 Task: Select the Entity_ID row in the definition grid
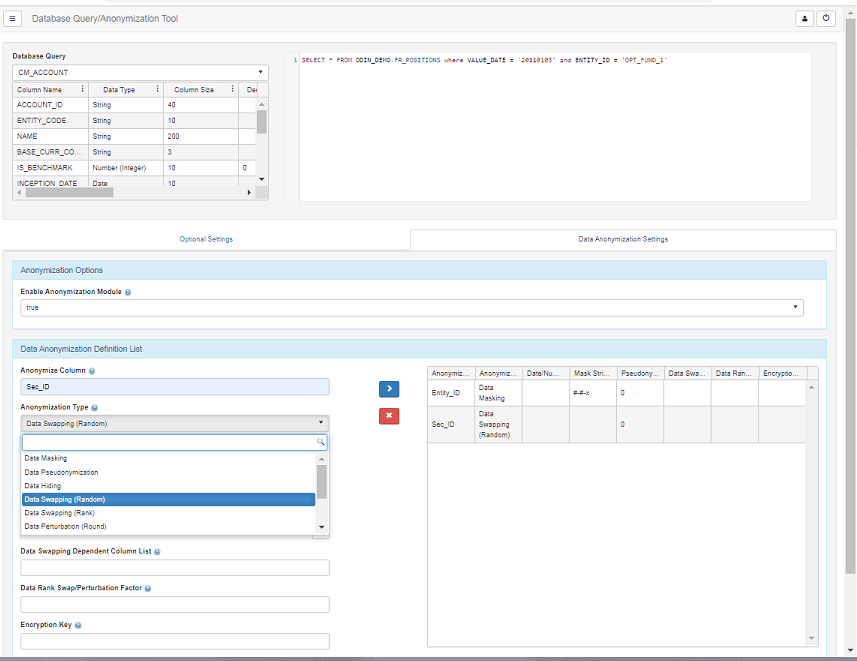point(617,393)
